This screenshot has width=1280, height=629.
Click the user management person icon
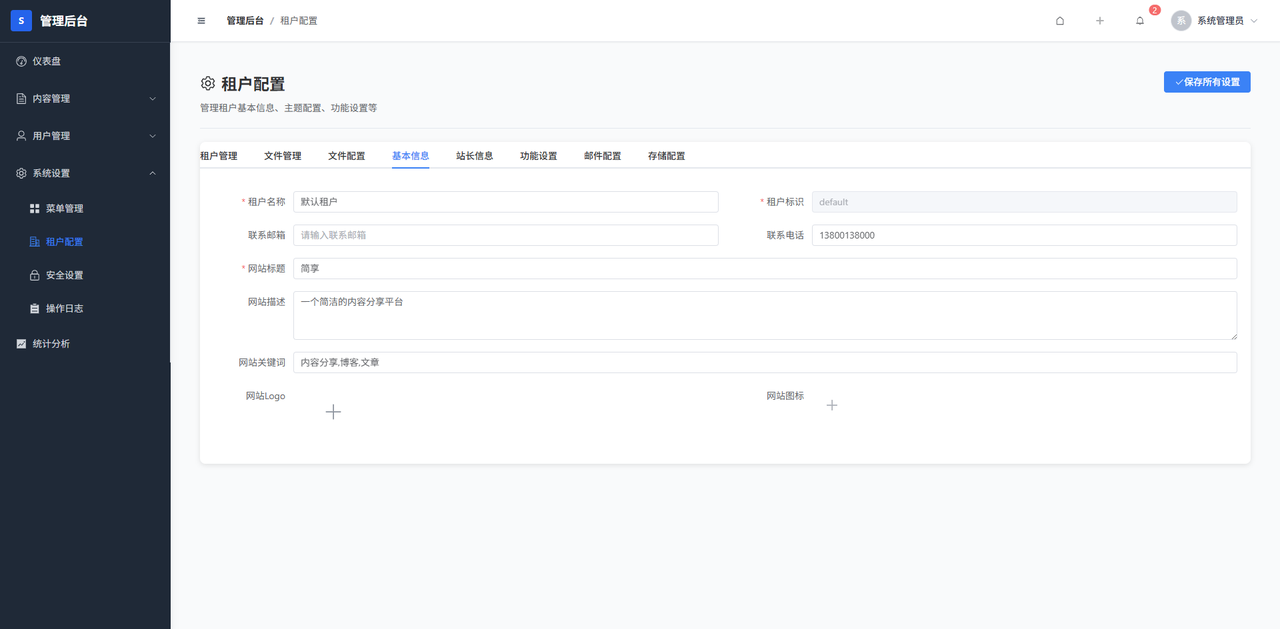(22, 135)
